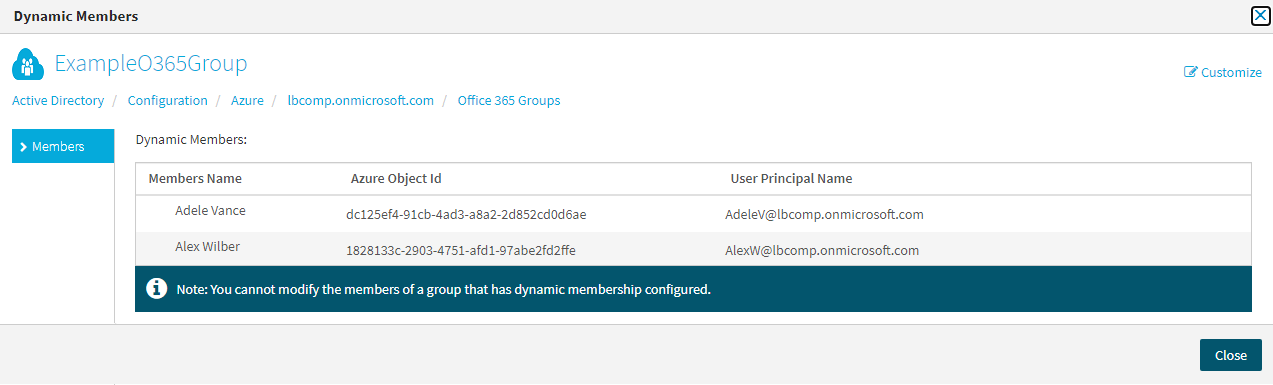Screen dimensions: 1273x385
Task: Click AdeleV@lbcomp.onmicrosoft.com principal name
Action: (824, 214)
